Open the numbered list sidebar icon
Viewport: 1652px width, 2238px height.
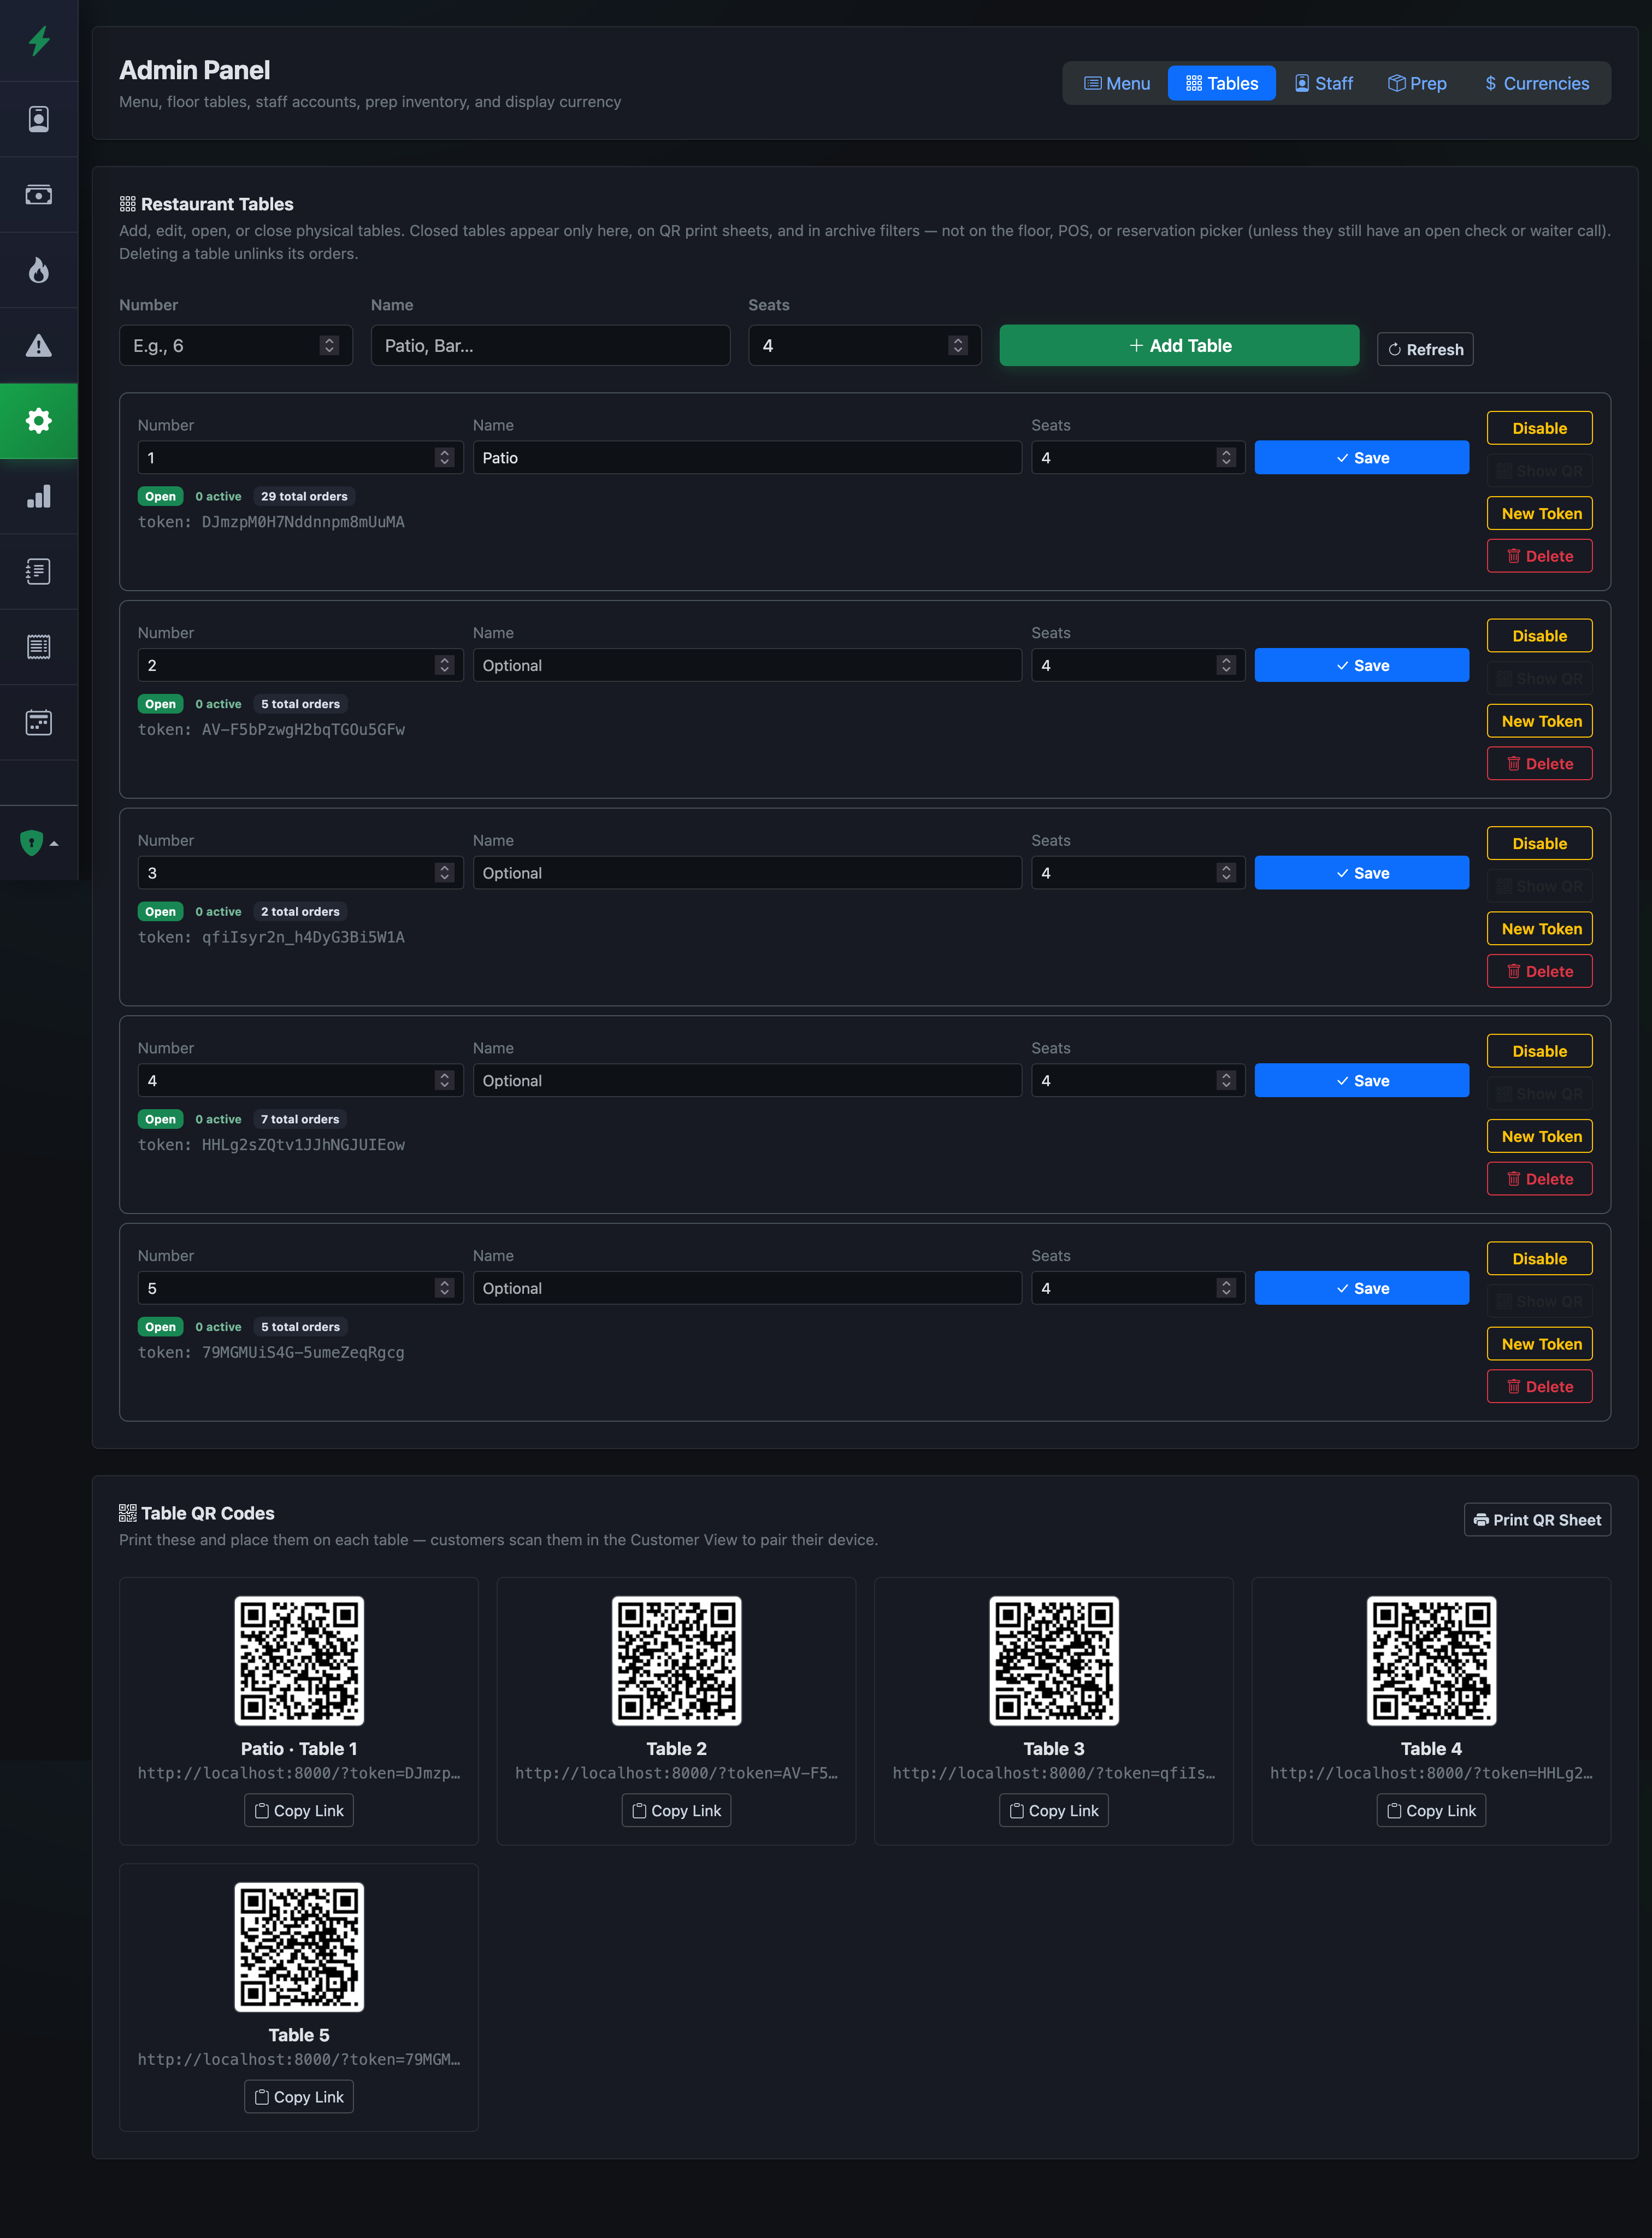point(39,572)
